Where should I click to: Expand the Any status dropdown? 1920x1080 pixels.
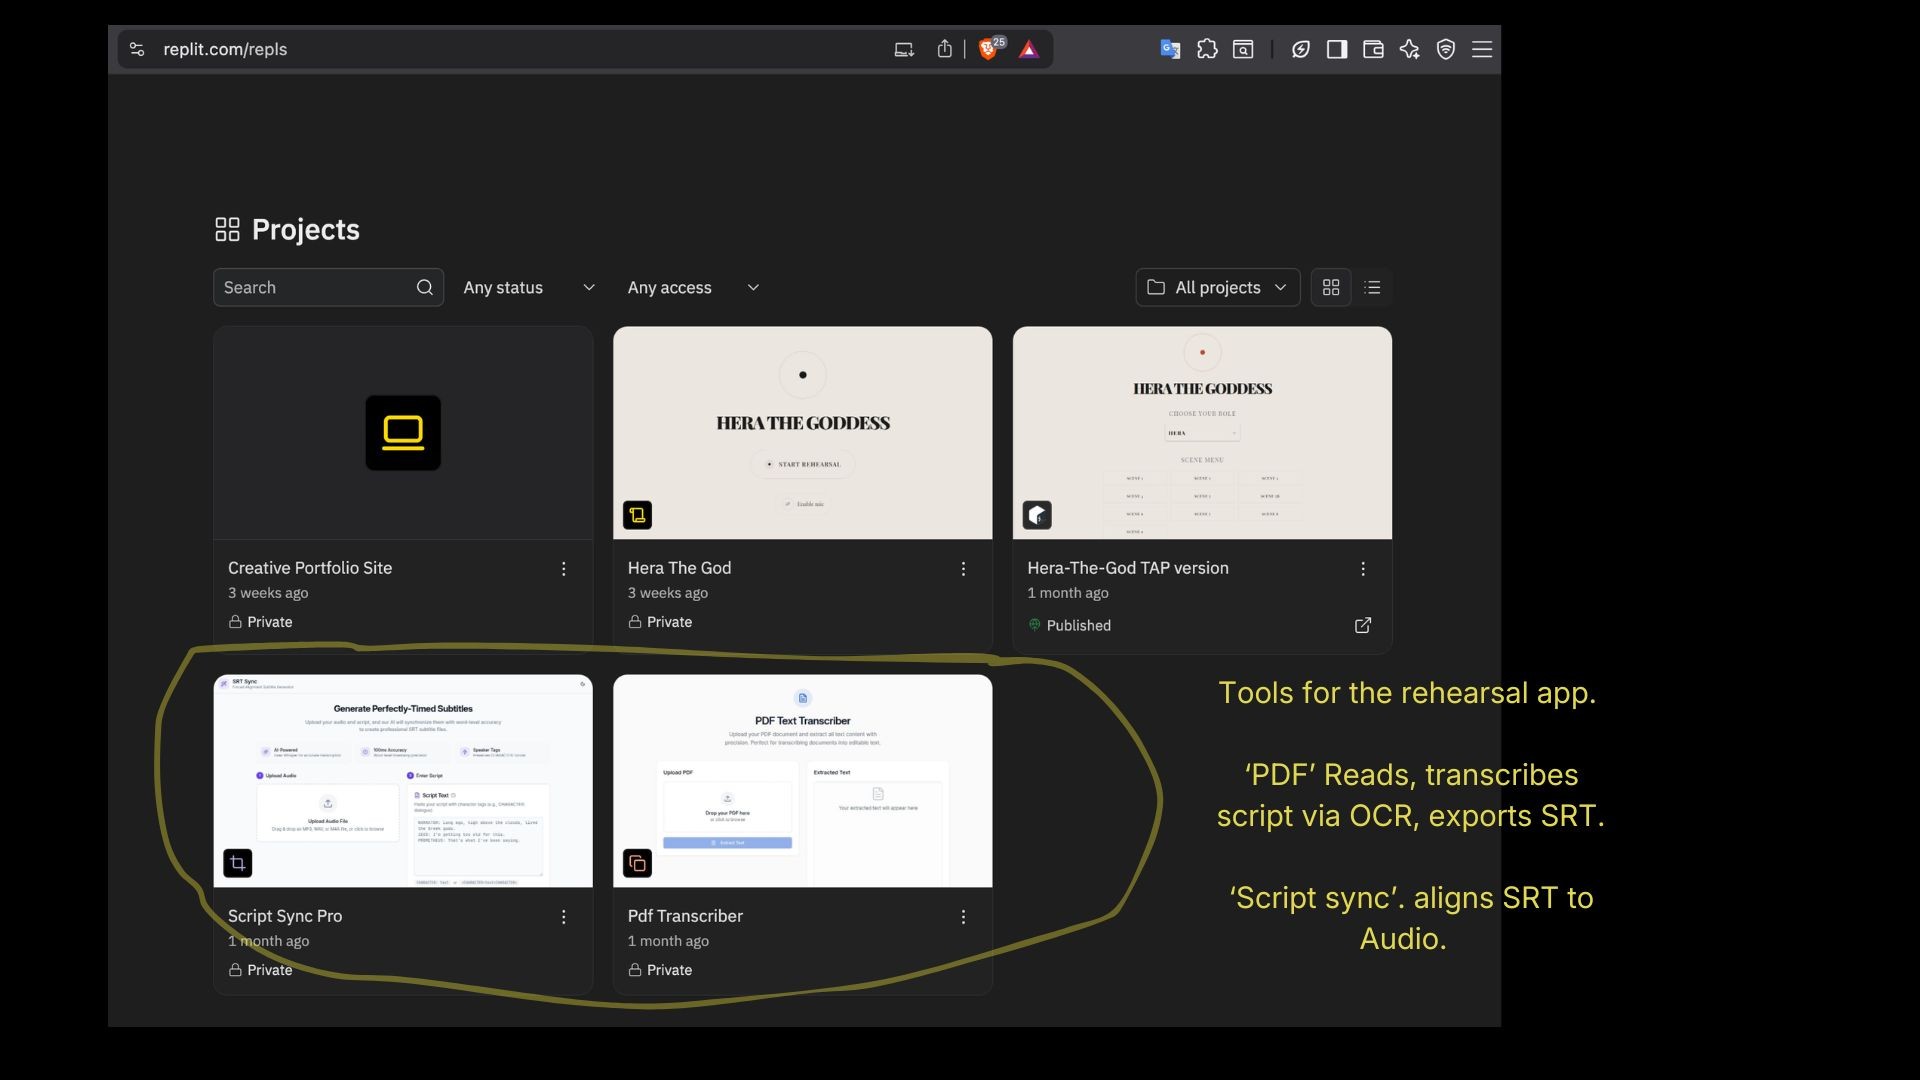click(528, 288)
